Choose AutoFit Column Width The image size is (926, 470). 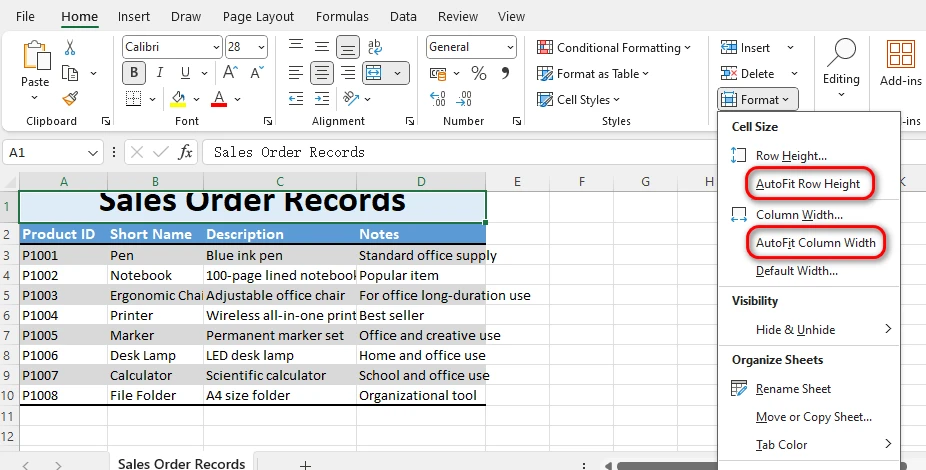816,243
